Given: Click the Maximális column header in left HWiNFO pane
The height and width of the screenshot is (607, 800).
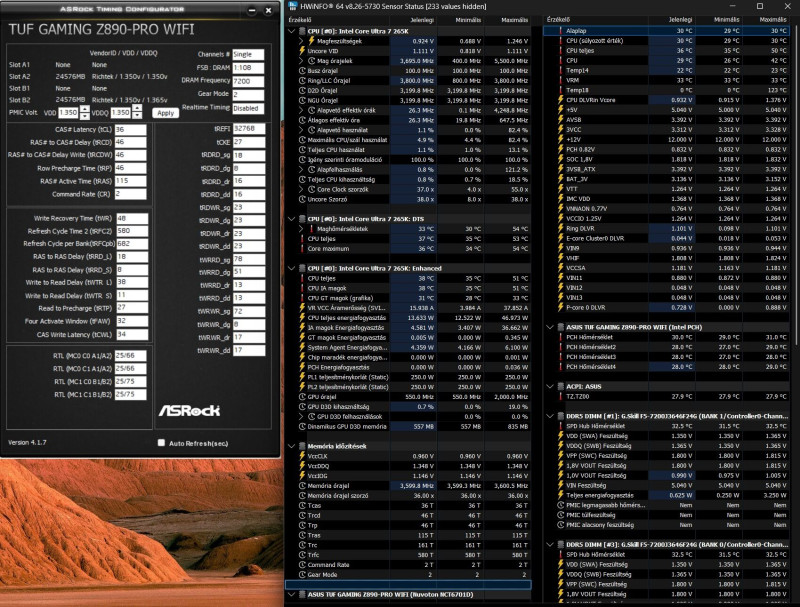Looking at the screenshot, I should tap(514, 20).
